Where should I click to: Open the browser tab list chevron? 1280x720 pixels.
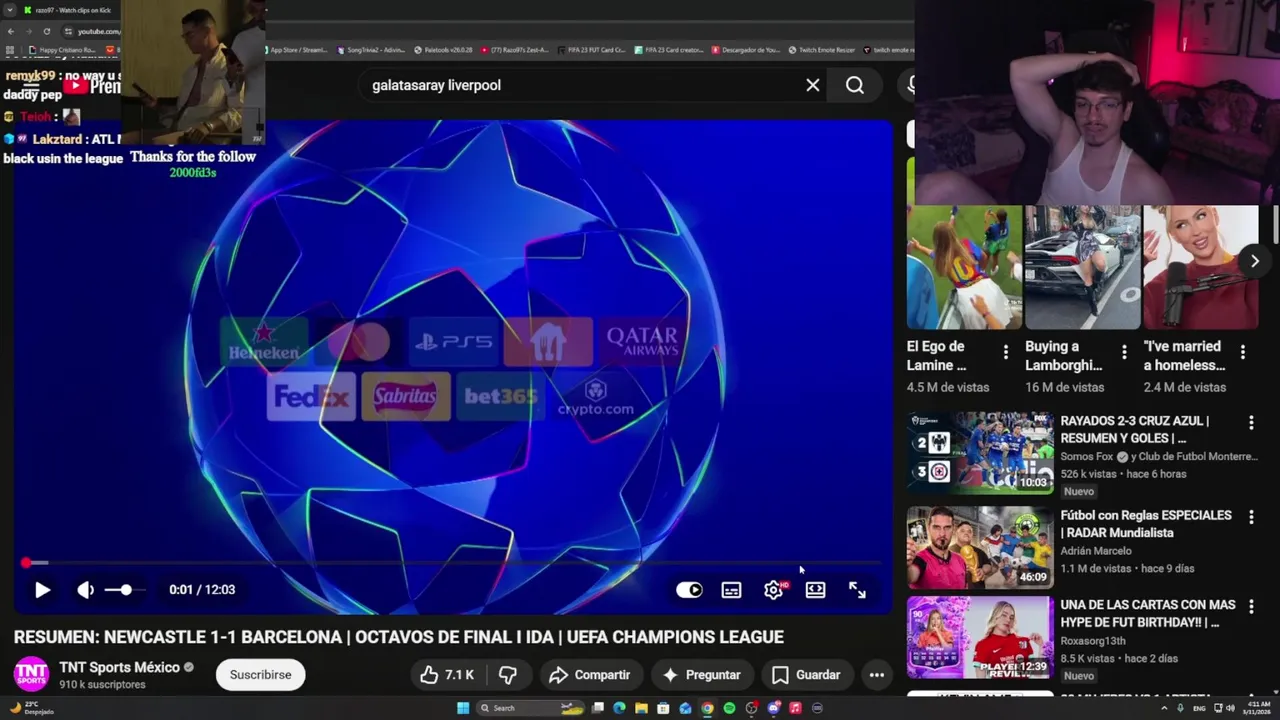pyautogui.click(x=9, y=10)
